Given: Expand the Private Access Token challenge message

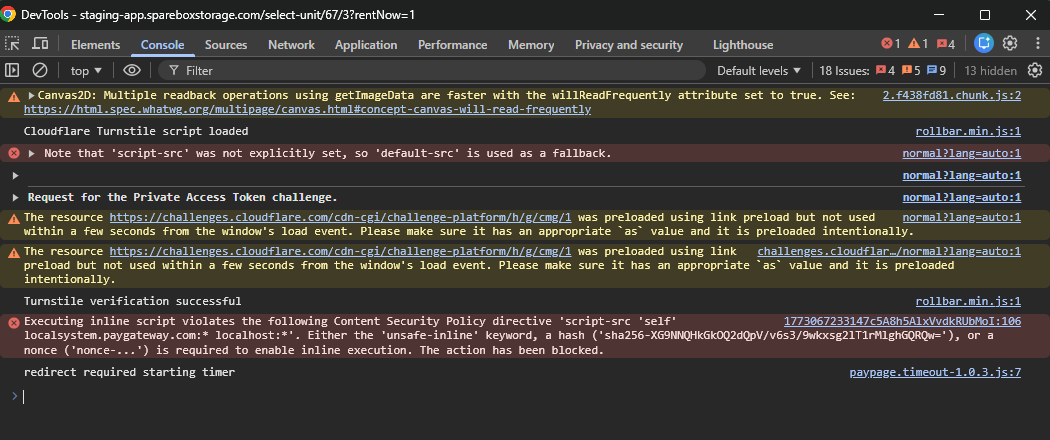Looking at the screenshot, I should 16,198.
